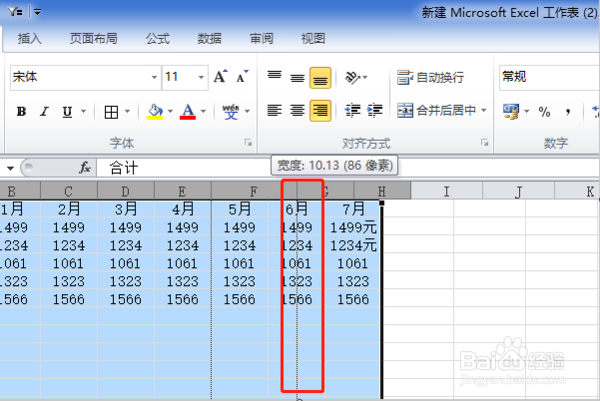Toggle italic formatting
Image resolution: width=600 pixels, height=401 pixels.
44,112
